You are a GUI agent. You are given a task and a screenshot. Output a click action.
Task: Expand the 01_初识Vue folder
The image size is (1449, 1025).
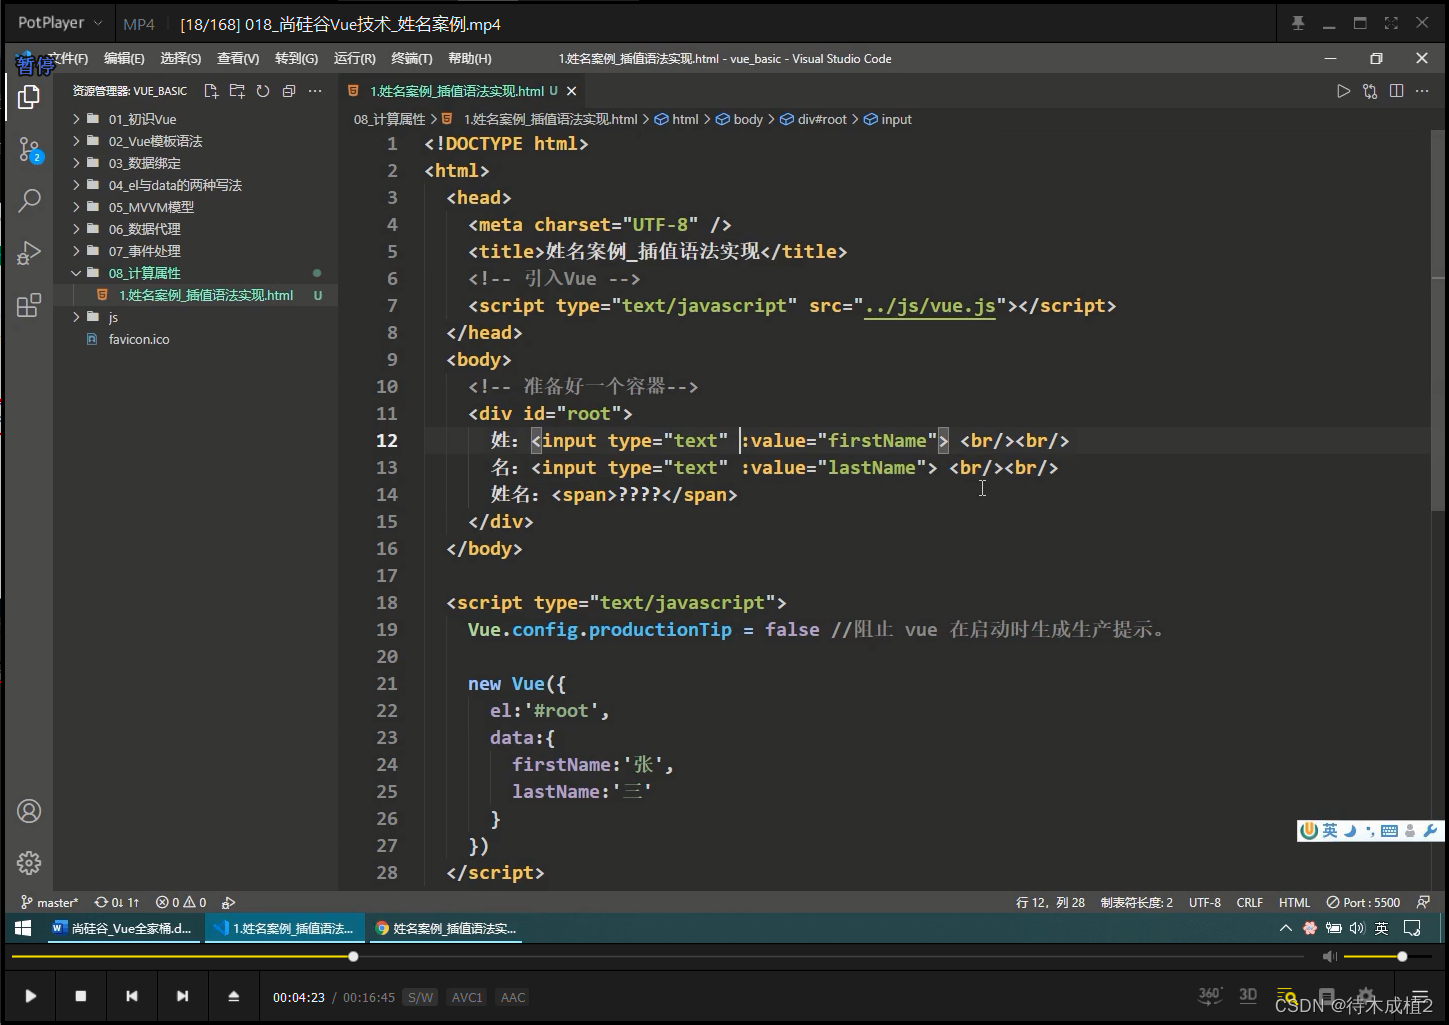tap(142, 119)
